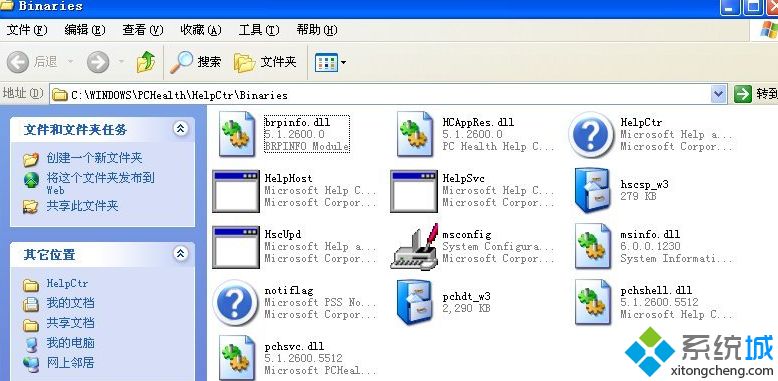Click the HelpSvc file name text
Screen dimensions: 778x381
(463, 178)
